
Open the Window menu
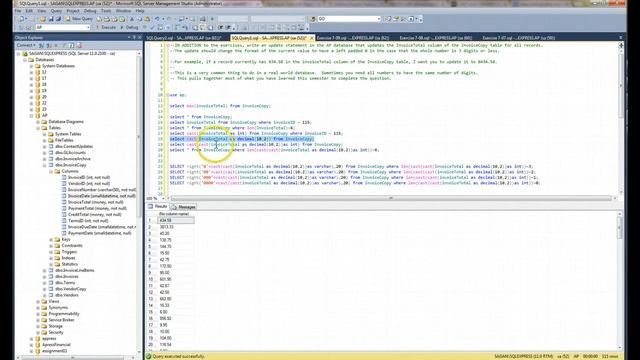point(123,11)
